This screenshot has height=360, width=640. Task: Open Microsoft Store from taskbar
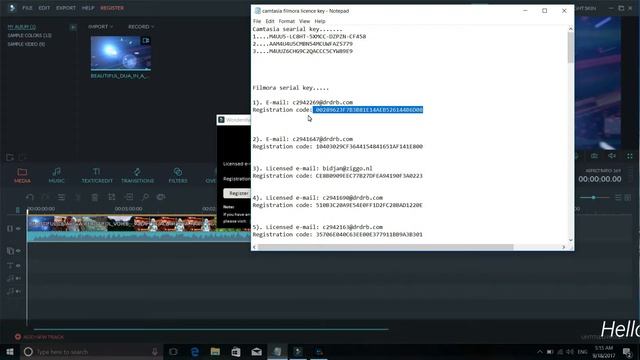coord(236,351)
